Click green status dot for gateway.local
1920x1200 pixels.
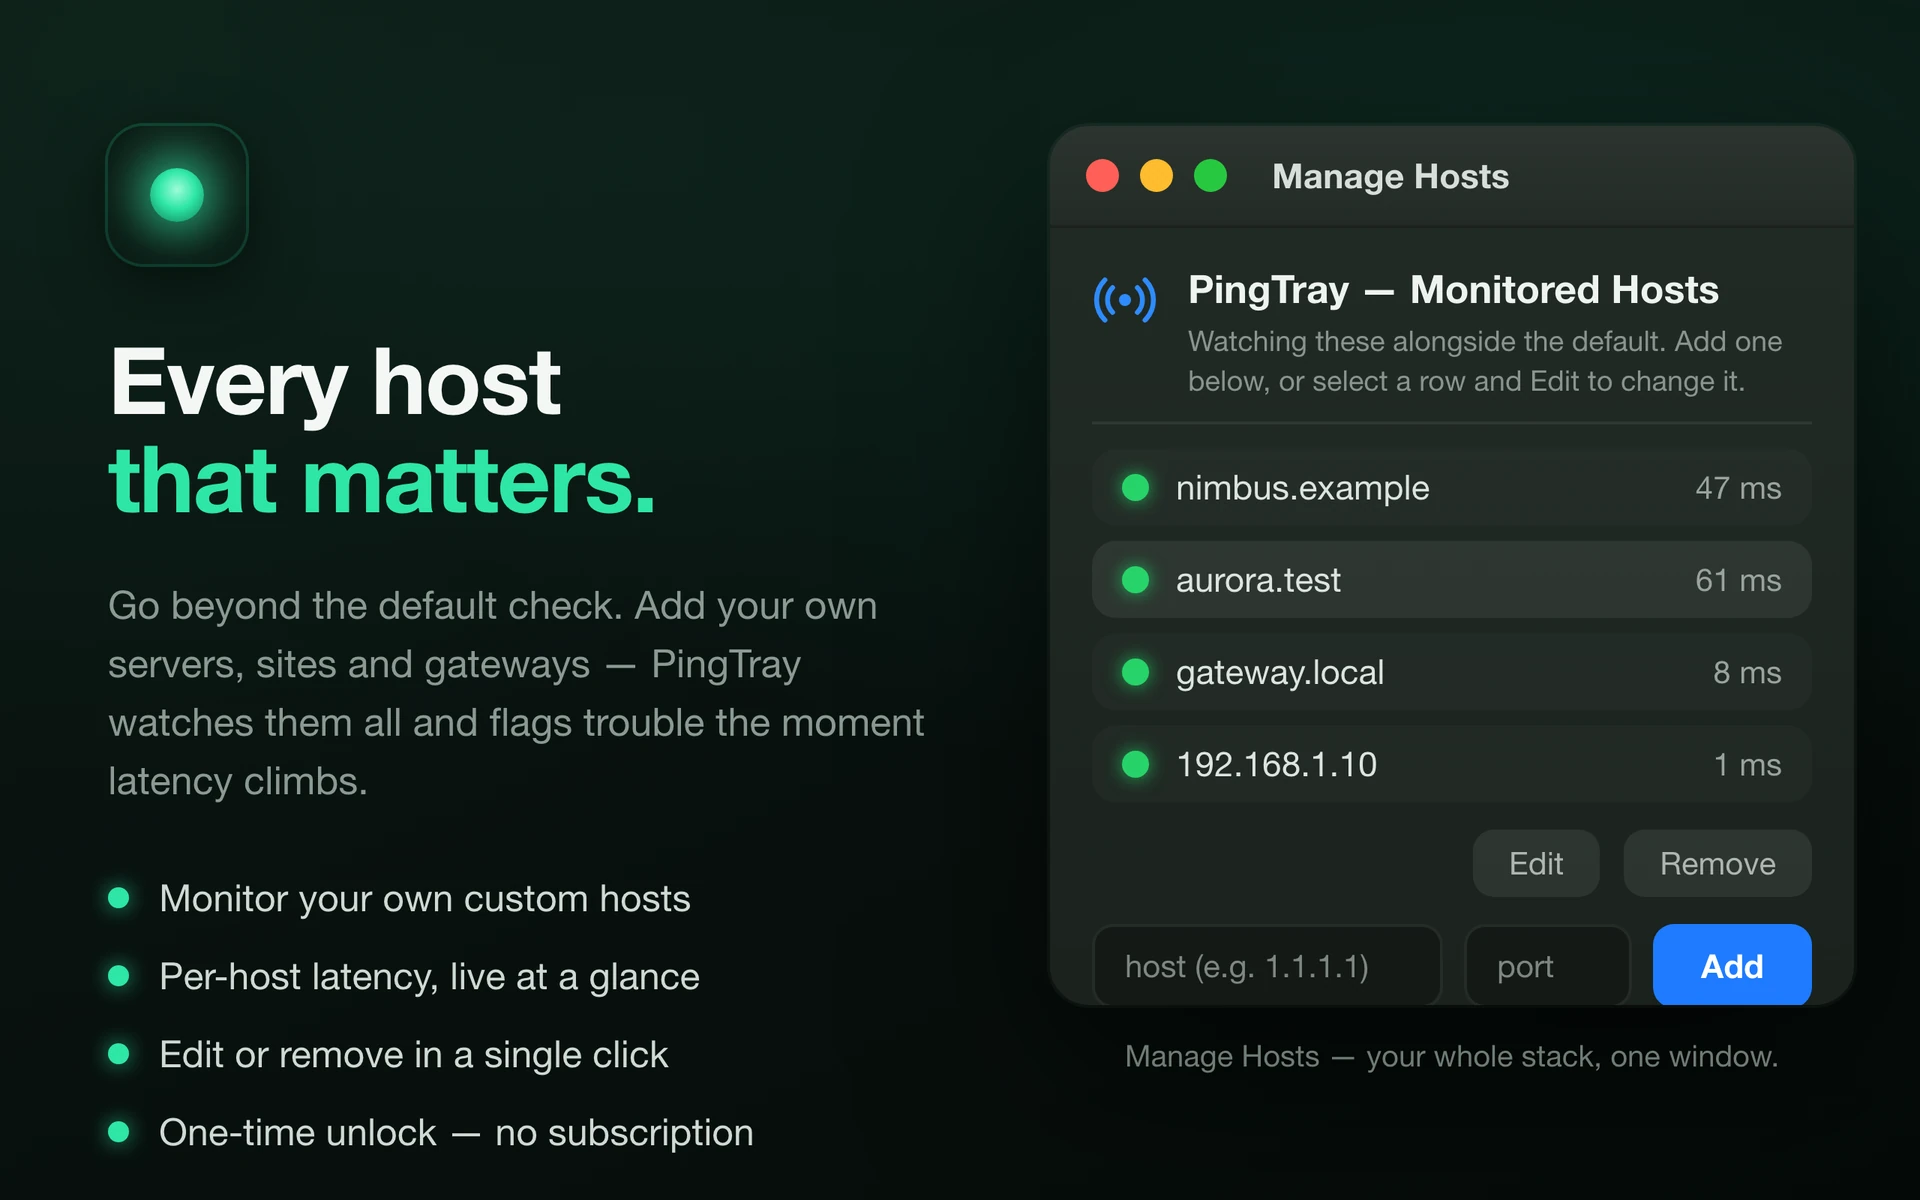[1135, 672]
